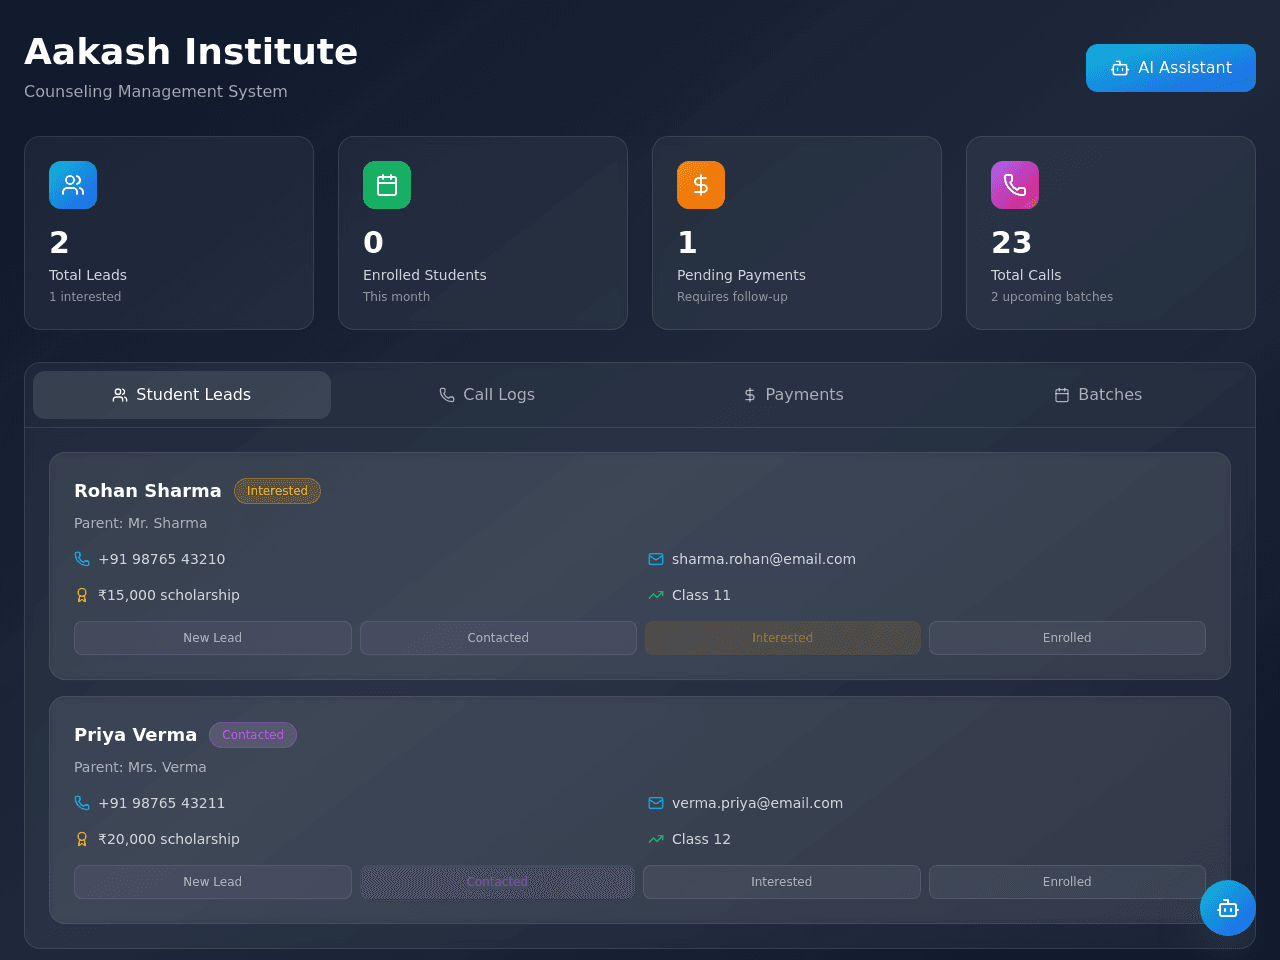Open the Payments tab
The height and width of the screenshot is (960, 1280).
pos(793,395)
